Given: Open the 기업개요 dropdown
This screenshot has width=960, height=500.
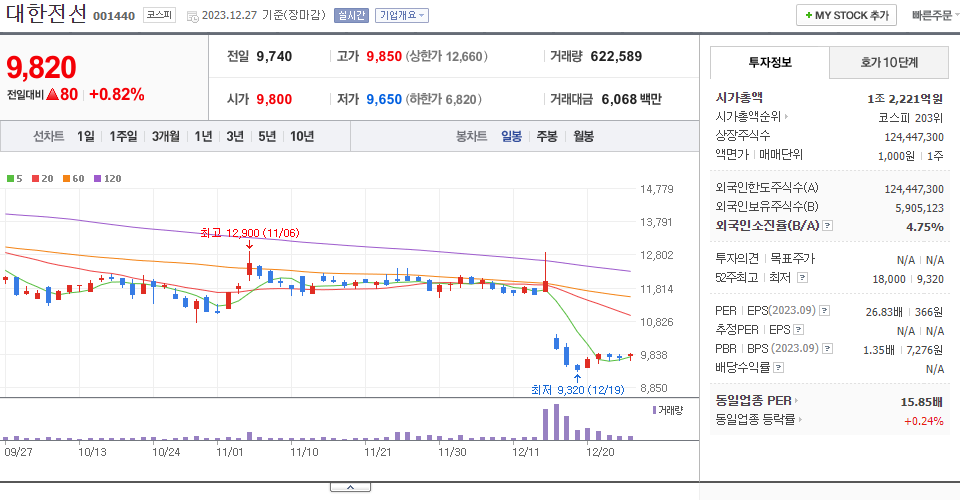Looking at the screenshot, I should 402,15.
